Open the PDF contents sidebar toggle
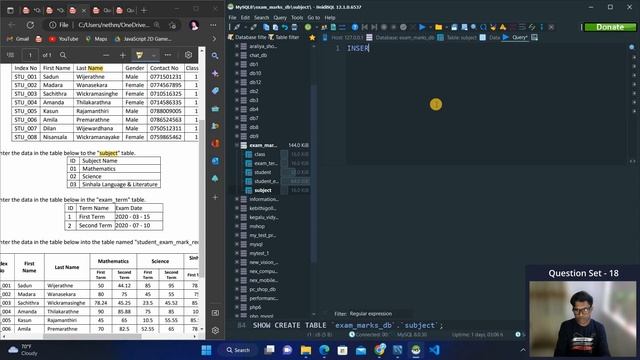This screenshot has width=640, height=360. 10,55
